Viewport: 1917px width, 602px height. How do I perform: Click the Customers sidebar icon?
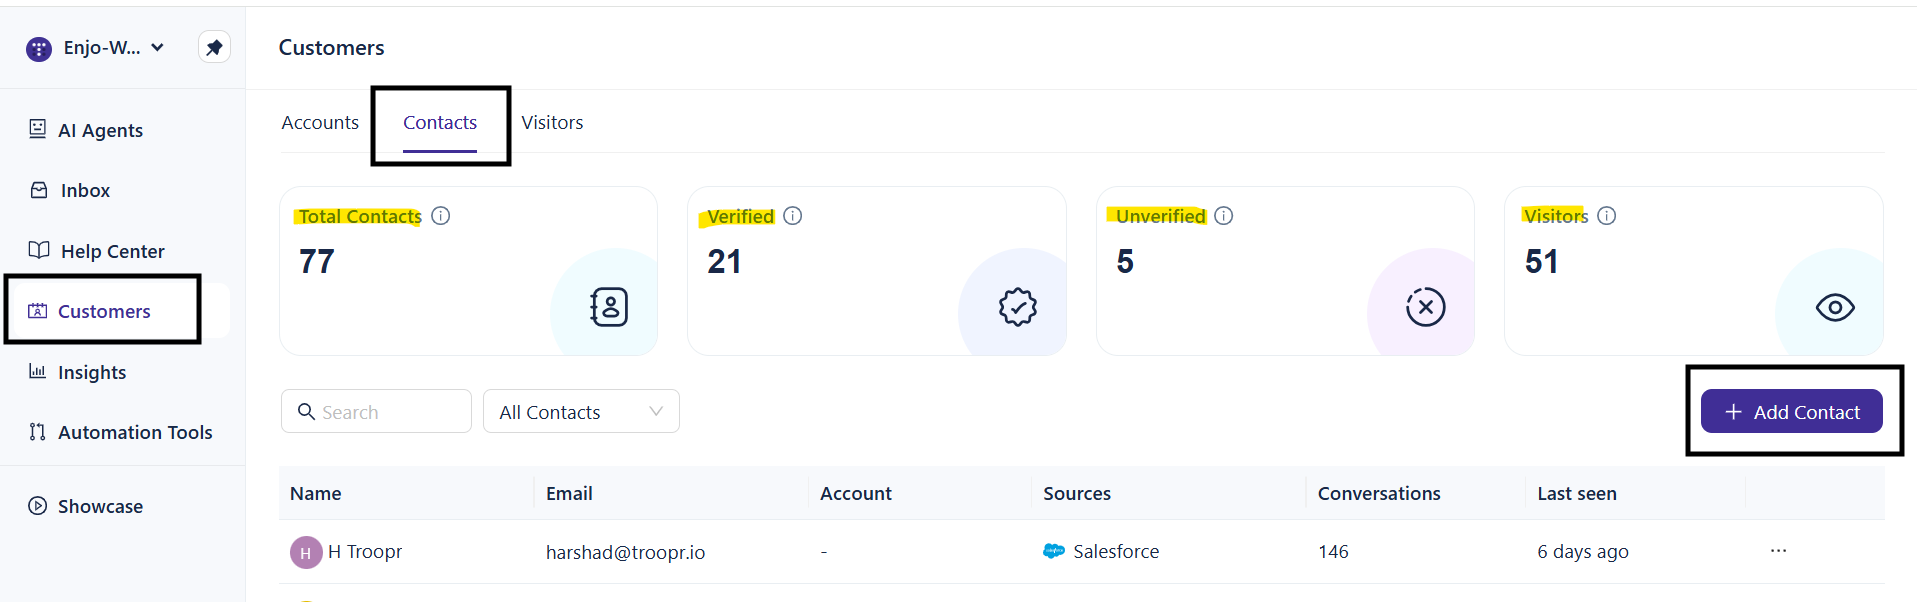pos(38,311)
